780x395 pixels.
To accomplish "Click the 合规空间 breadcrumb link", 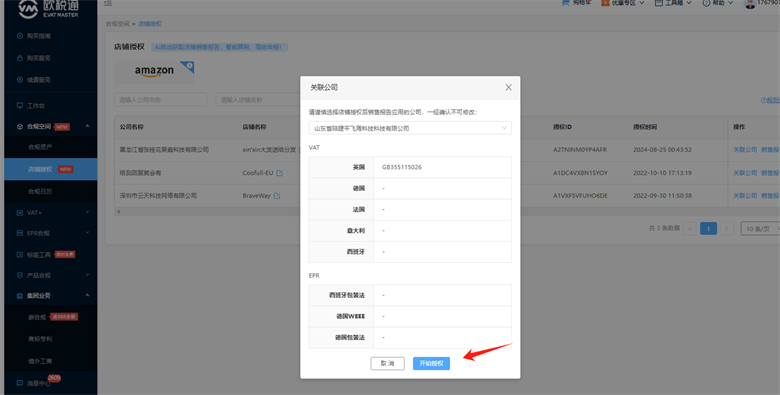I will pyautogui.click(x=117, y=24).
